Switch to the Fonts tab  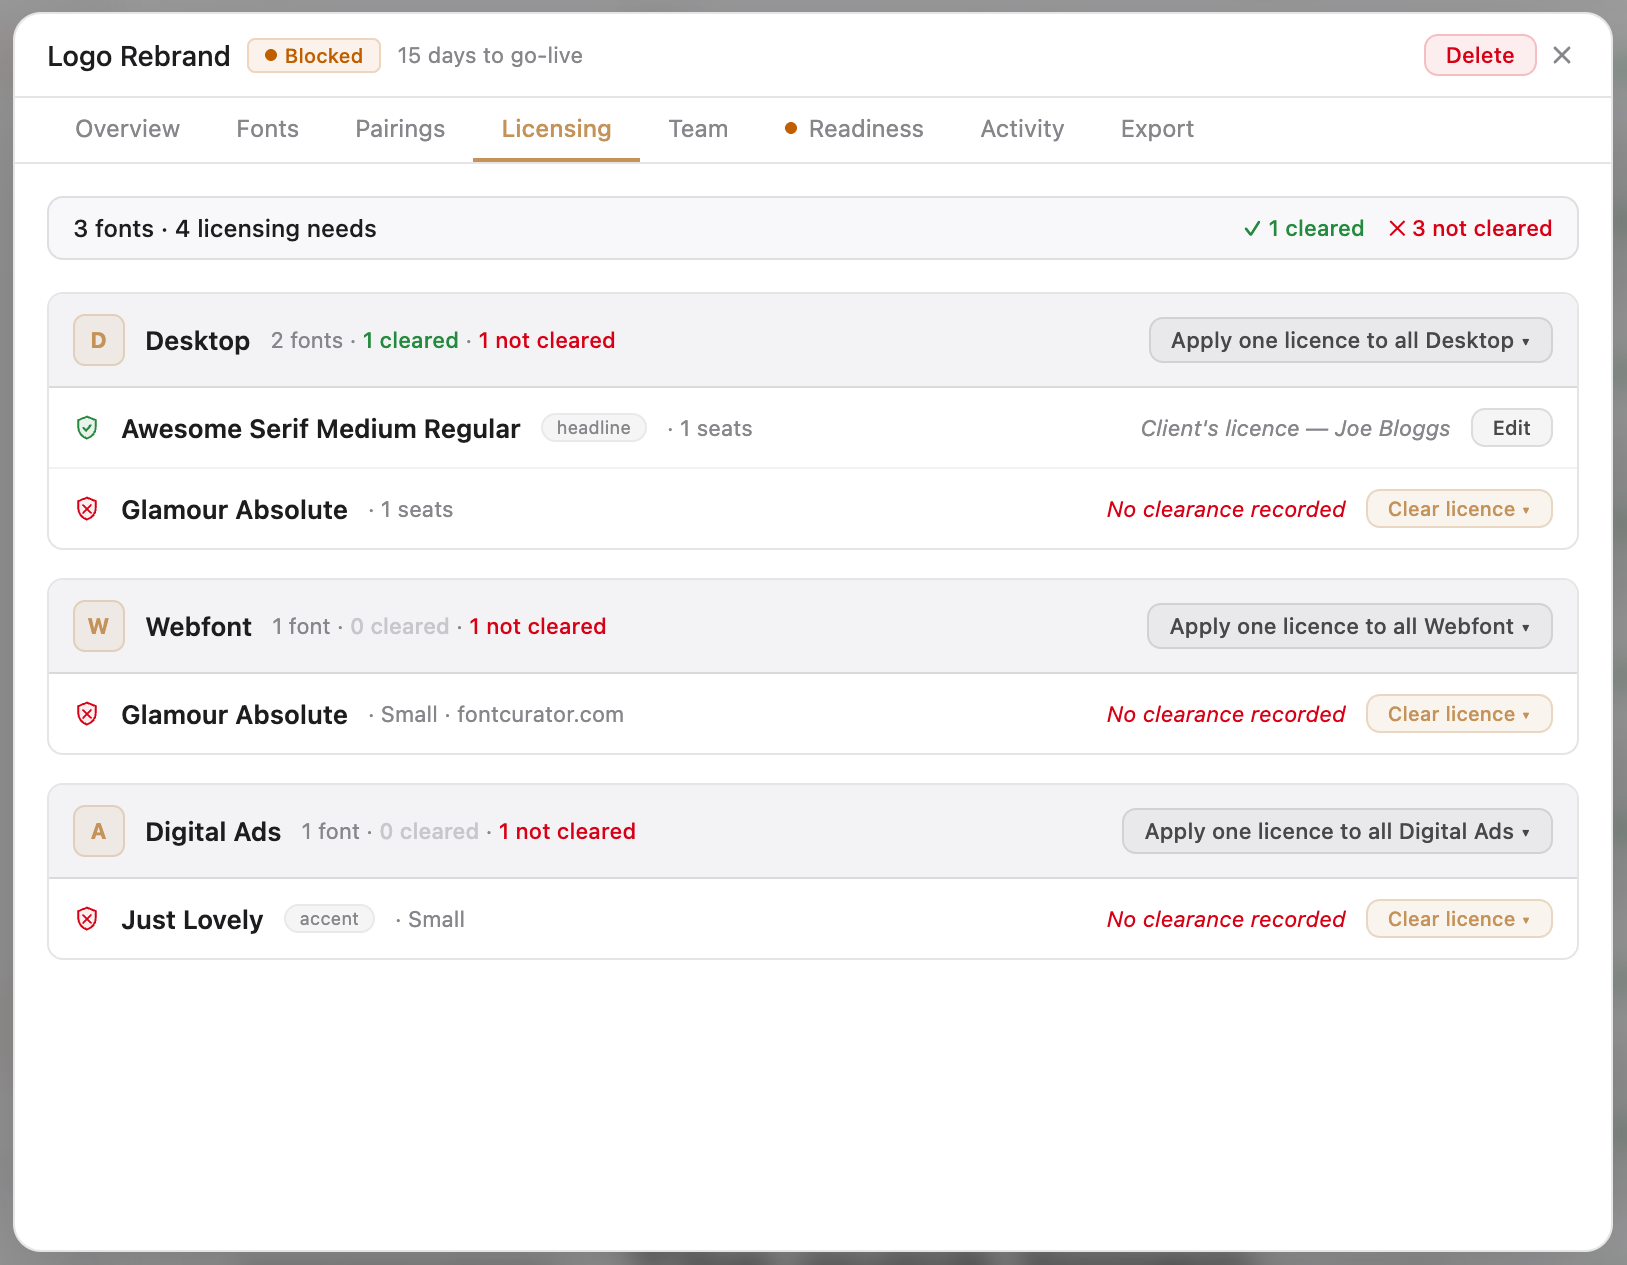[268, 129]
